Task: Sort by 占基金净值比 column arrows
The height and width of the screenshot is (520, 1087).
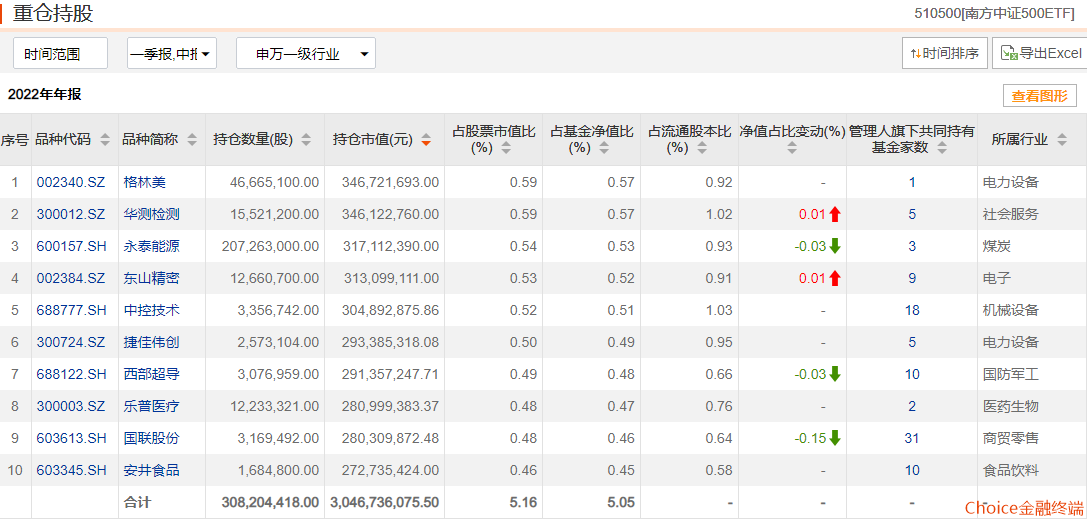Action: [x=605, y=148]
